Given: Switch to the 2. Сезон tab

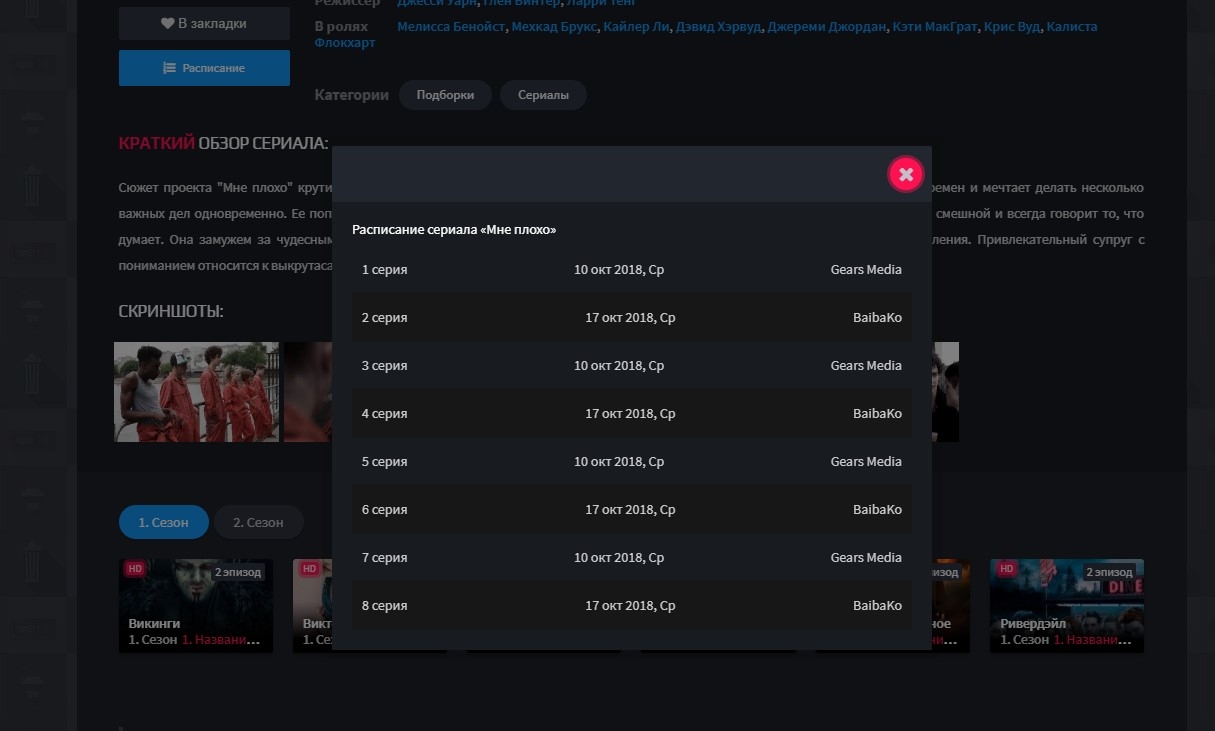Looking at the screenshot, I should (x=258, y=522).
